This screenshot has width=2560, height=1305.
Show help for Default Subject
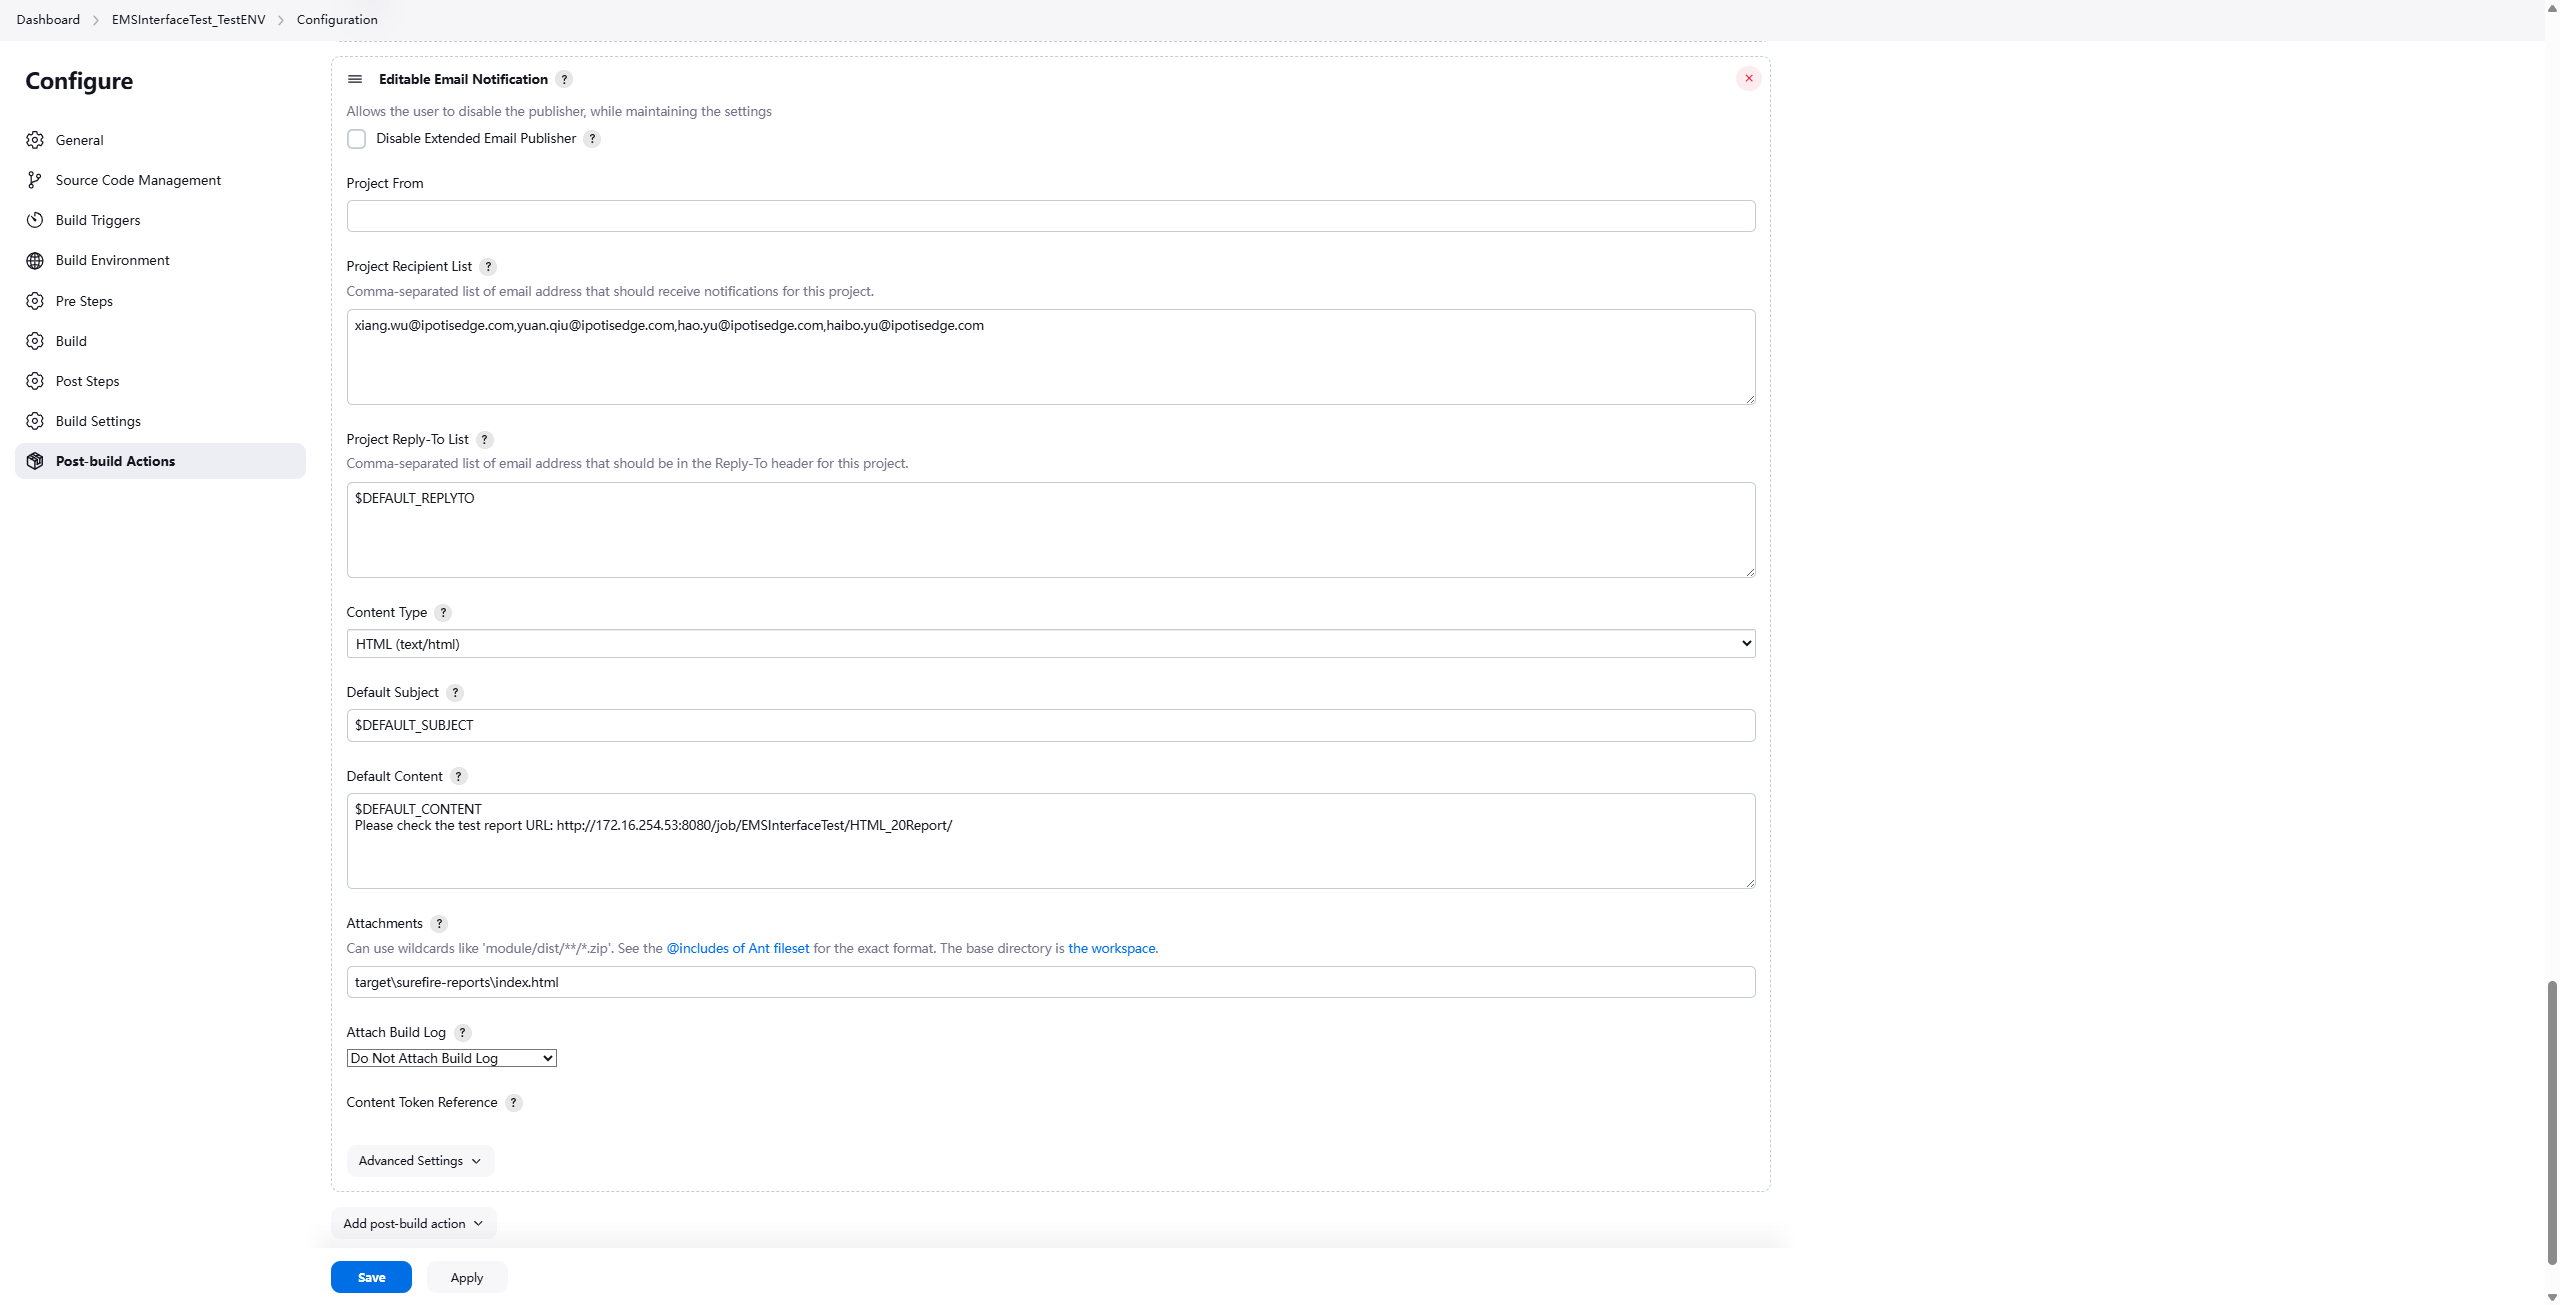coord(455,693)
